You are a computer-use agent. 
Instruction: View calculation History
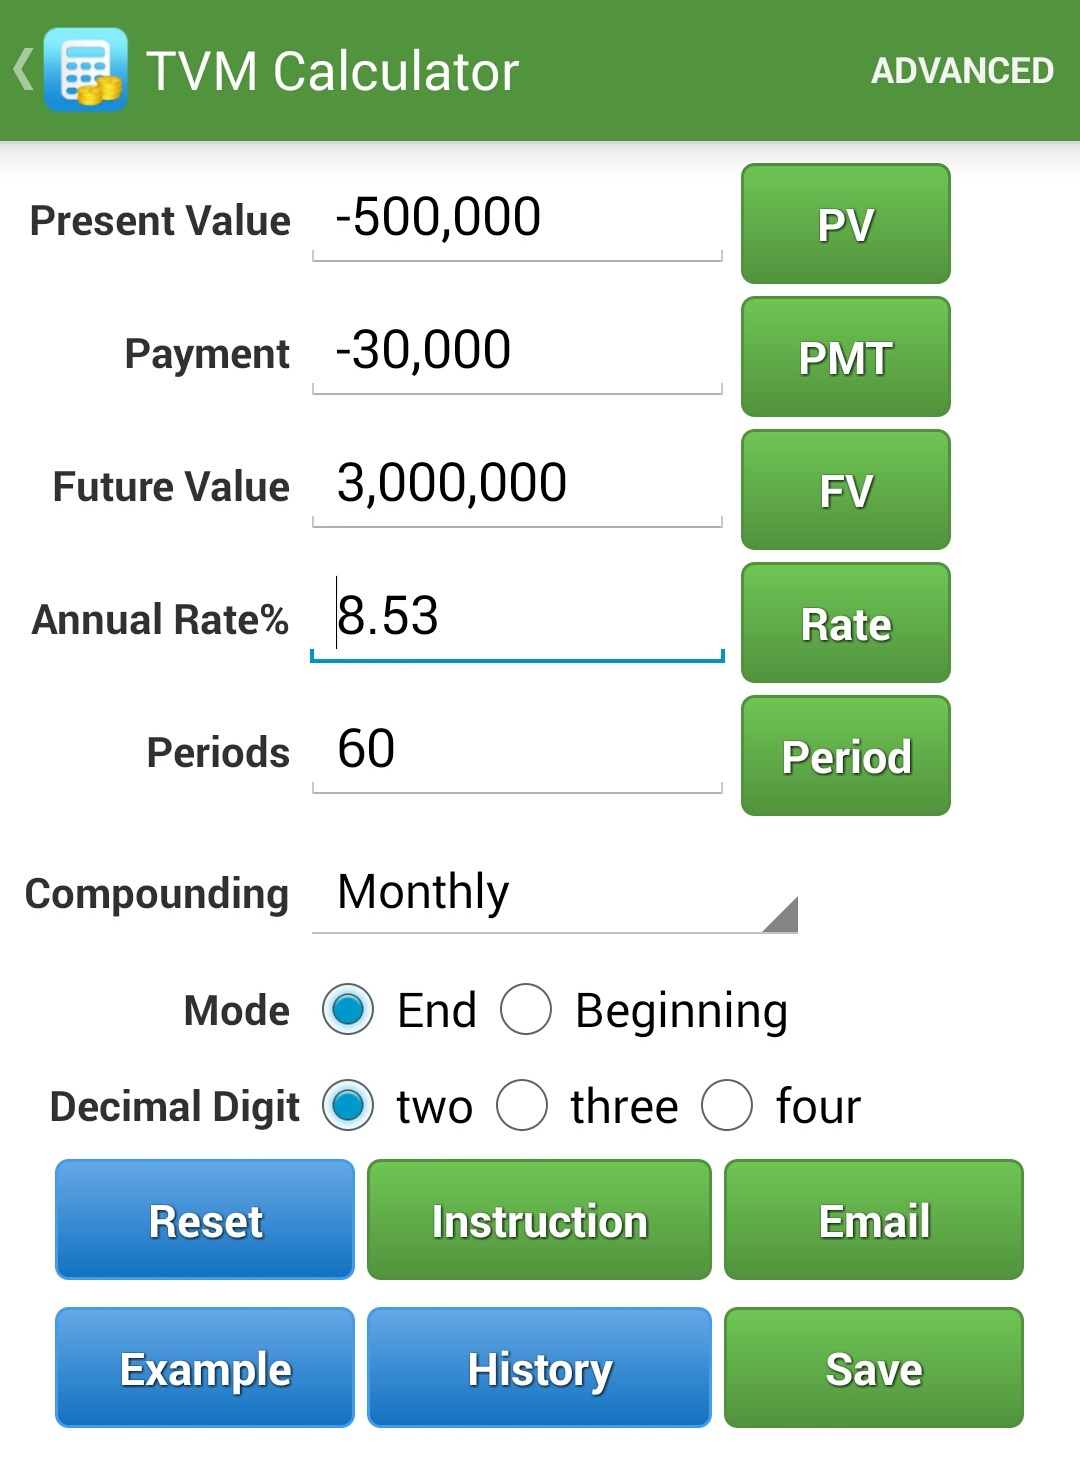click(539, 1368)
